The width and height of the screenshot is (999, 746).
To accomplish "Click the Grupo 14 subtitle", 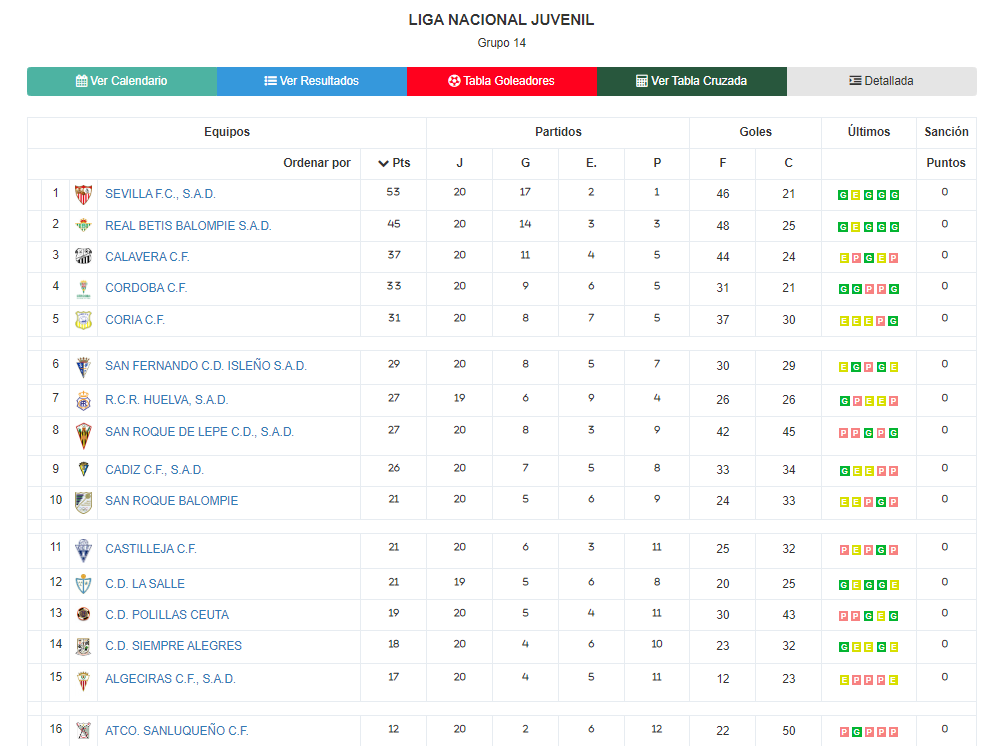I will coord(501,43).
